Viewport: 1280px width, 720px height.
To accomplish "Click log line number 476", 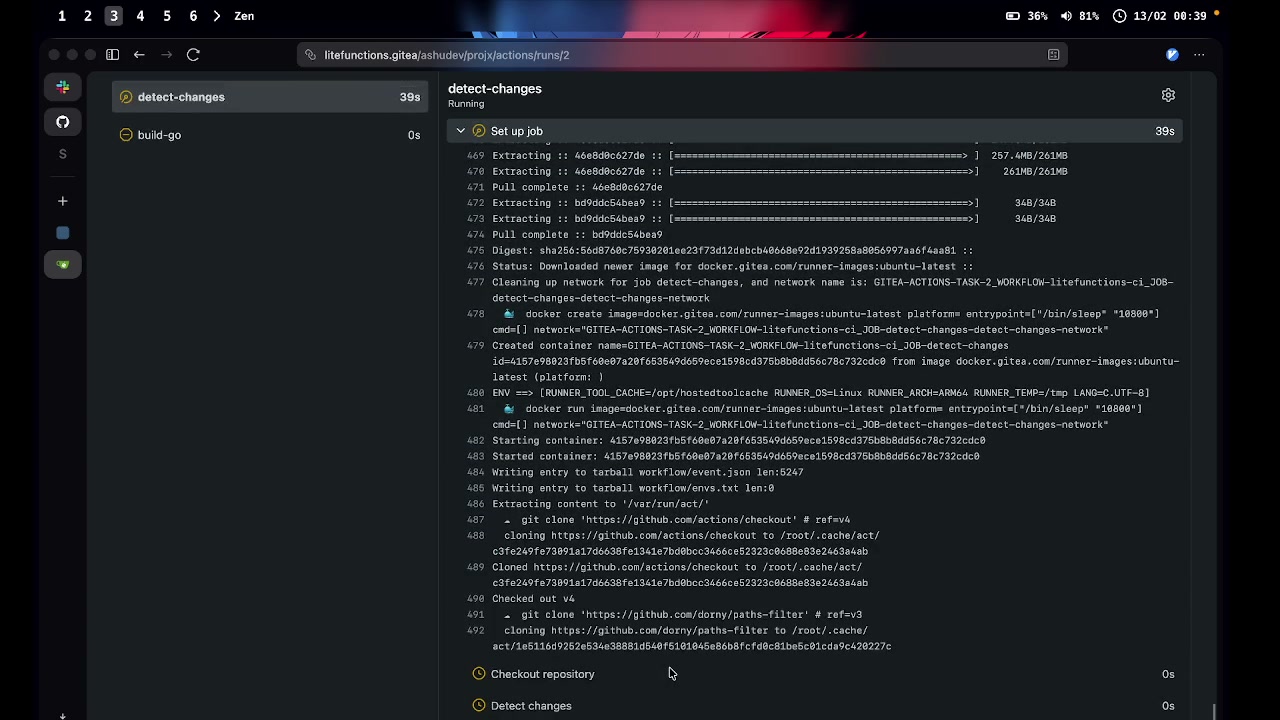I will [x=476, y=267].
